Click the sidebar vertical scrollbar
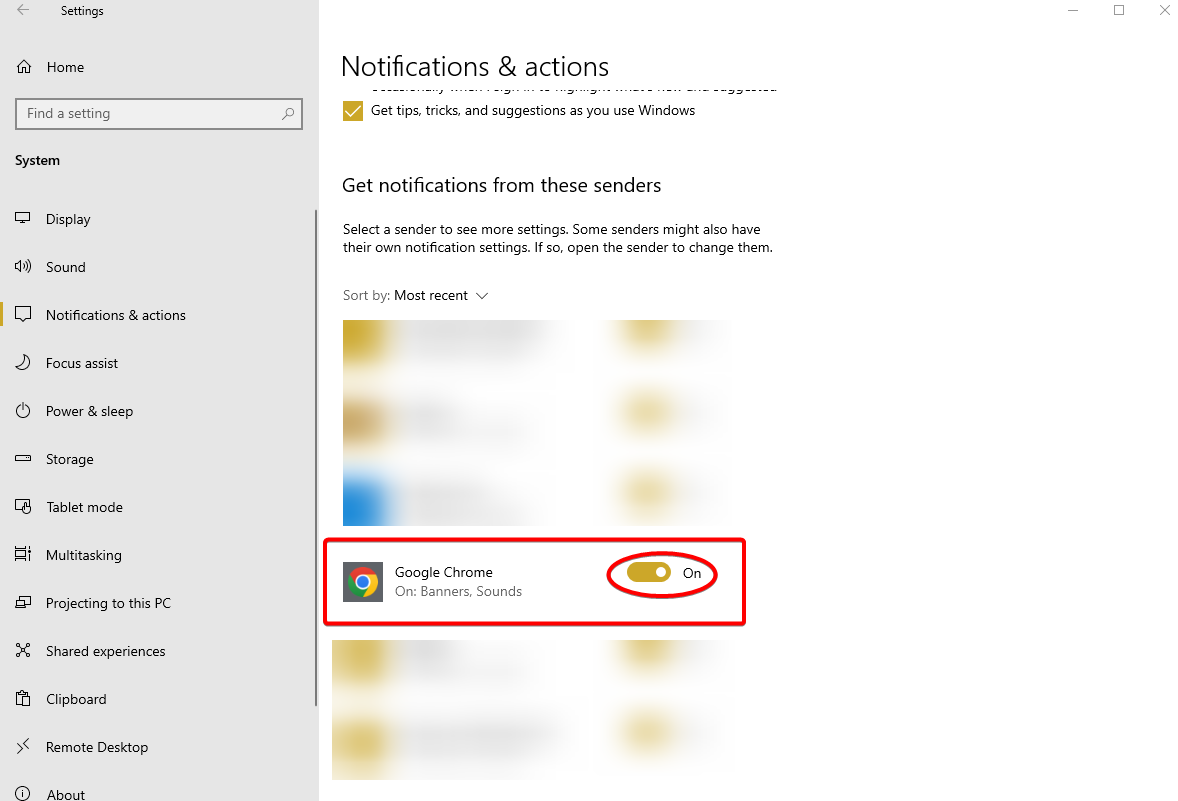Image resolution: width=1178 pixels, height=801 pixels. 316,458
